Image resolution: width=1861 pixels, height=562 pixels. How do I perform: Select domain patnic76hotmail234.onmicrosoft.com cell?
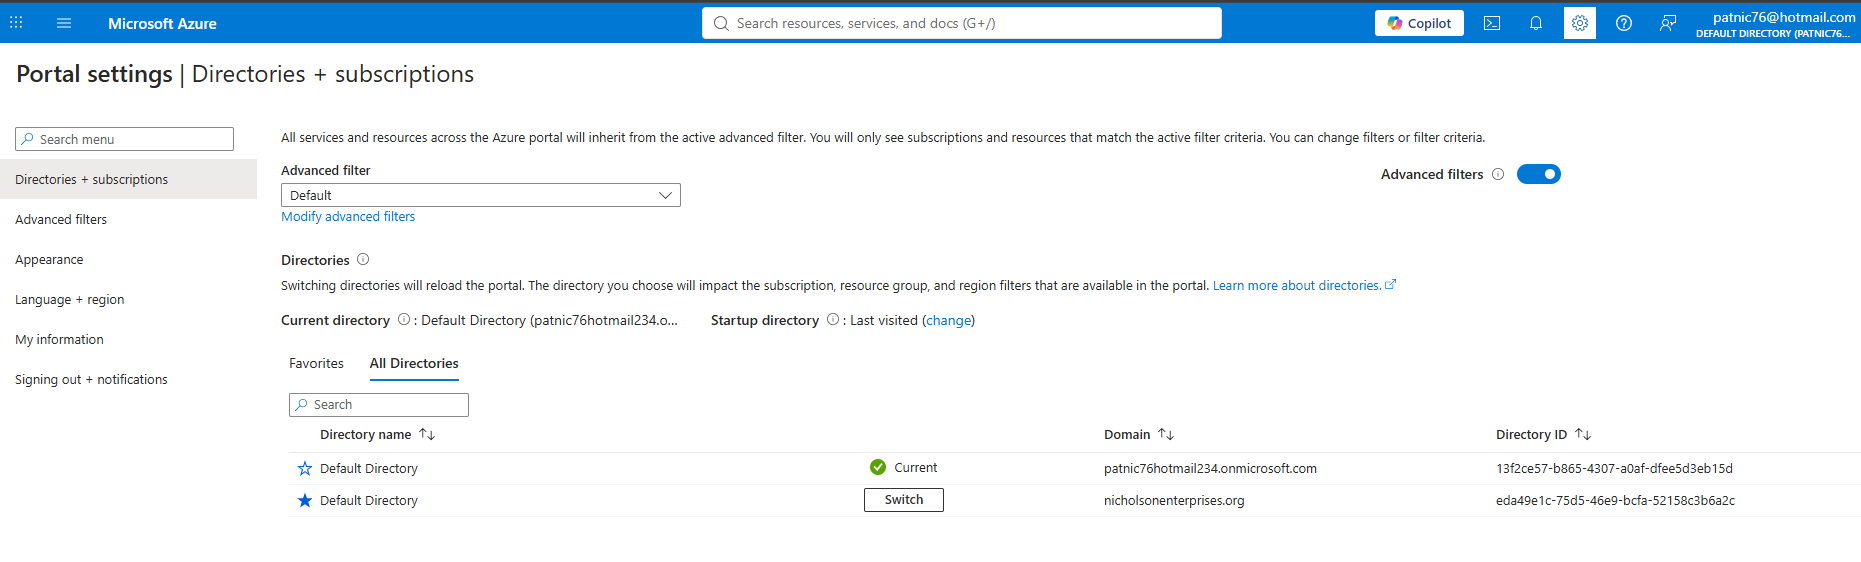(1210, 468)
